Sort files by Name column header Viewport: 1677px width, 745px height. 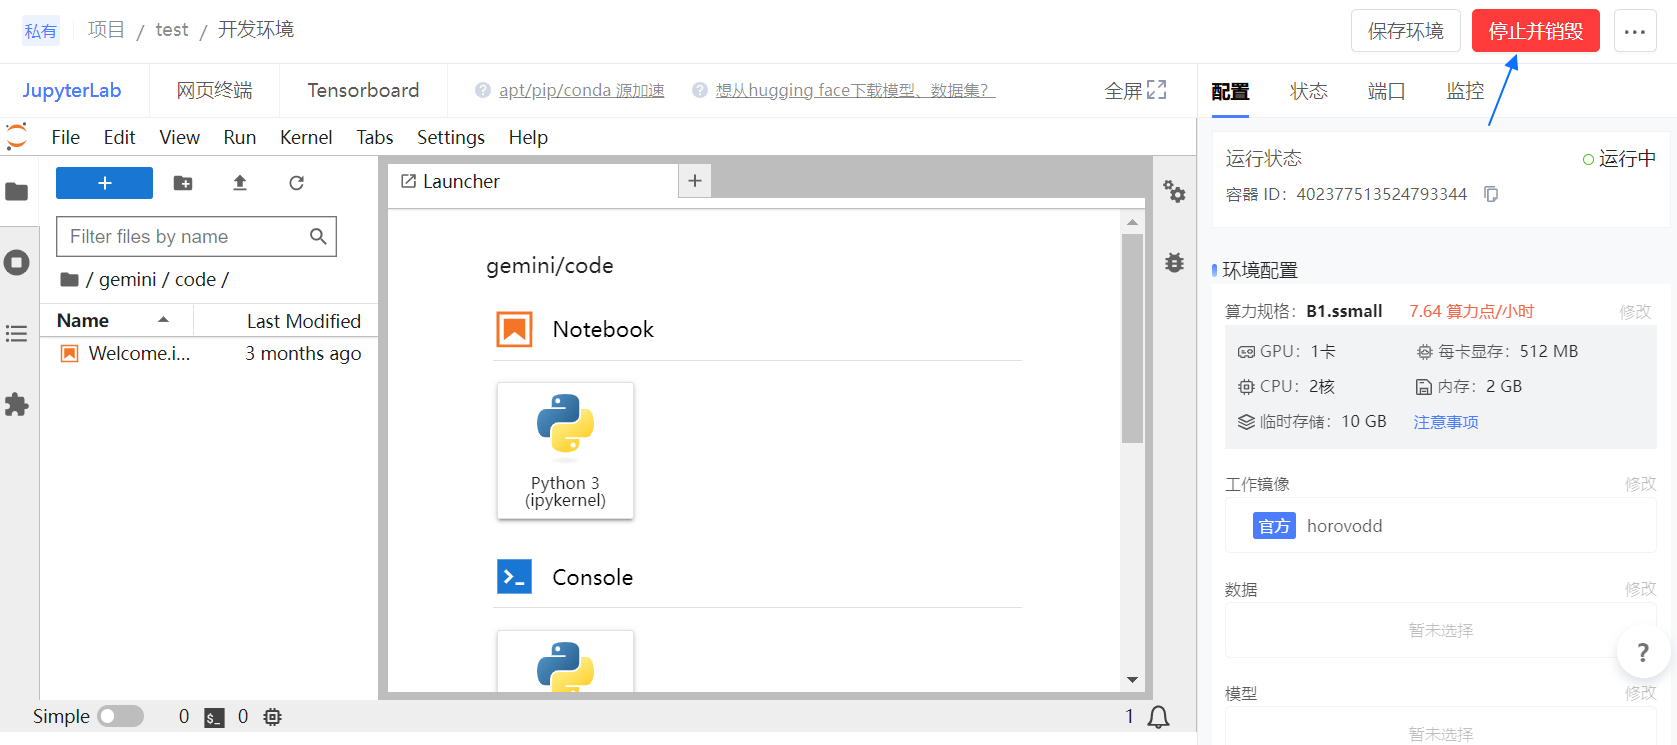click(84, 321)
